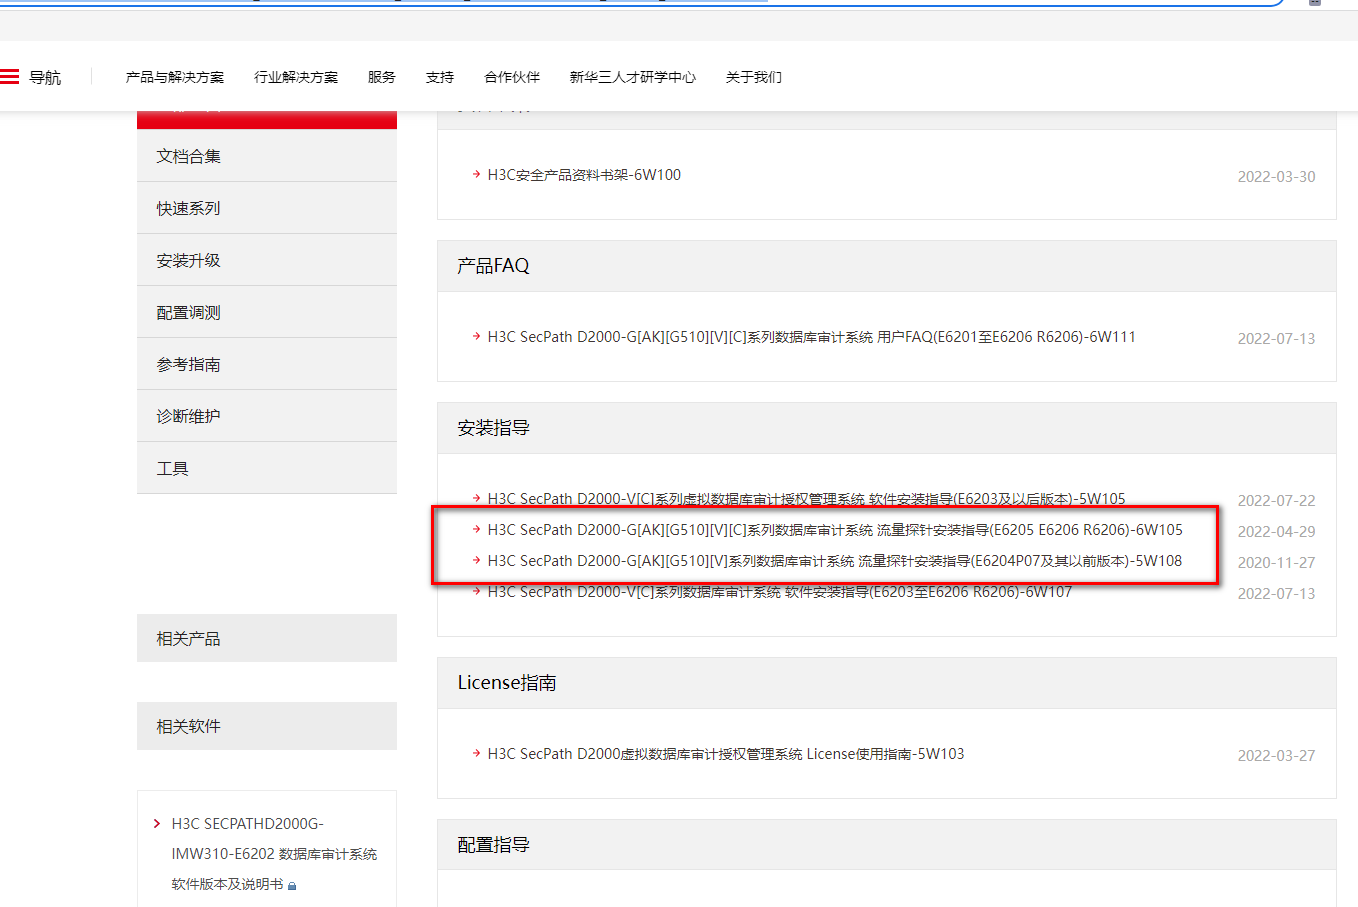Select 快速系列 in the left sidebar
This screenshot has width=1358, height=907.
267,208
